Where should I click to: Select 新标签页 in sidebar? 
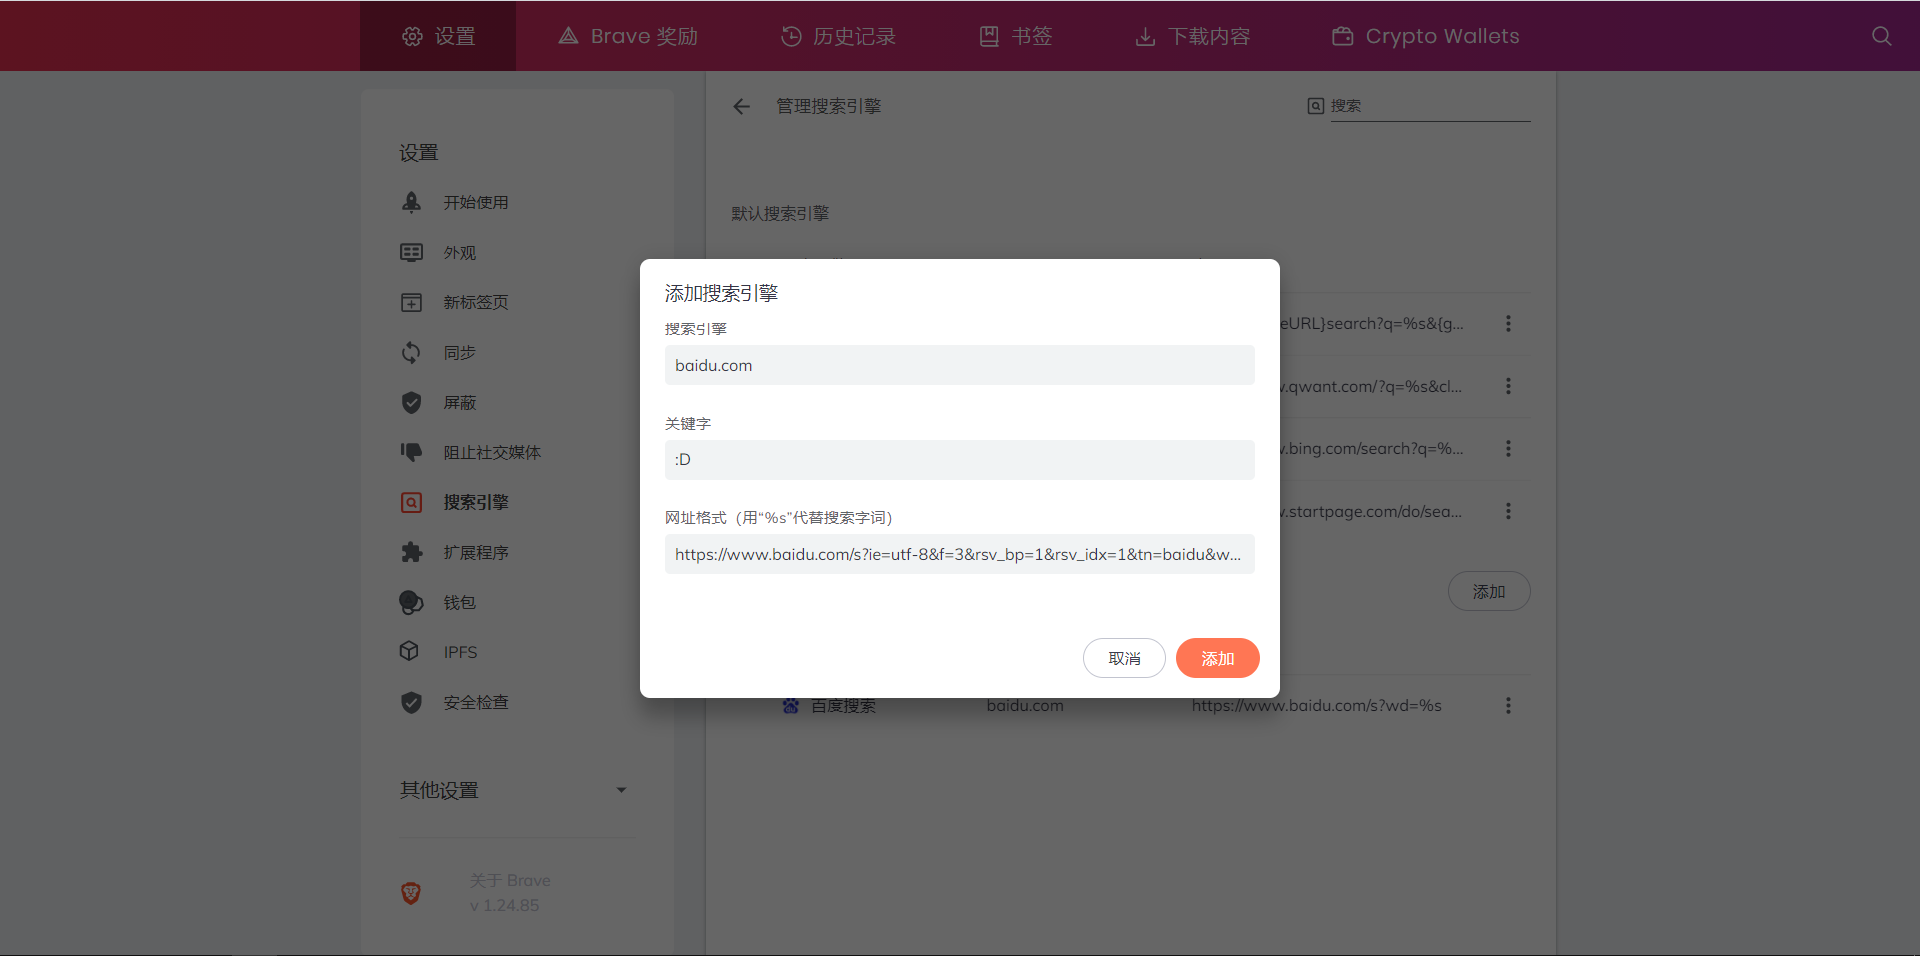476,302
